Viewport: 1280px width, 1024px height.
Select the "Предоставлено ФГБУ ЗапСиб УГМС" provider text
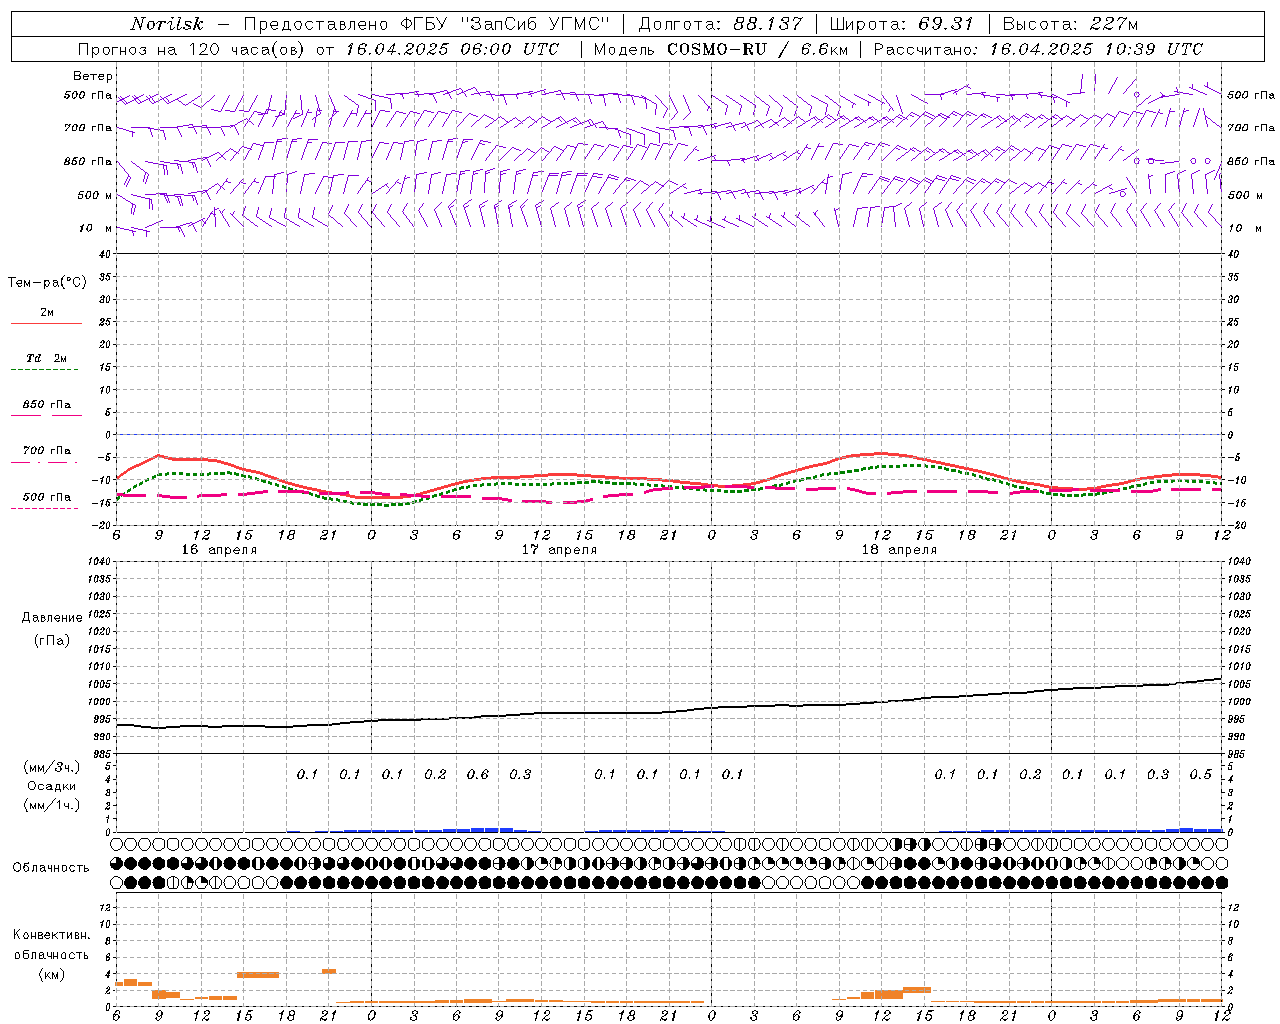[x=426, y=24]
